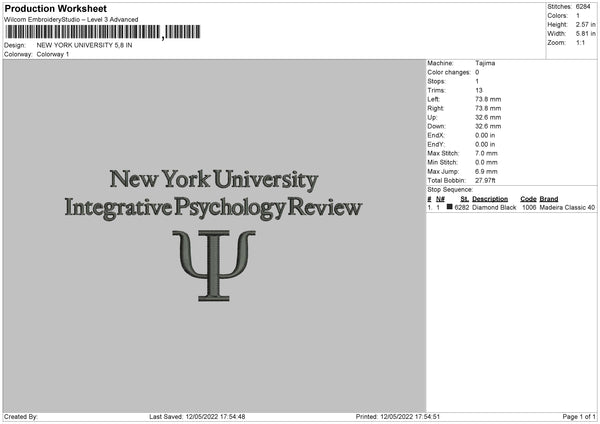Viewport: 600px width, 424px height.
Task: Click the N# column header
Action: tap(440, 199)
